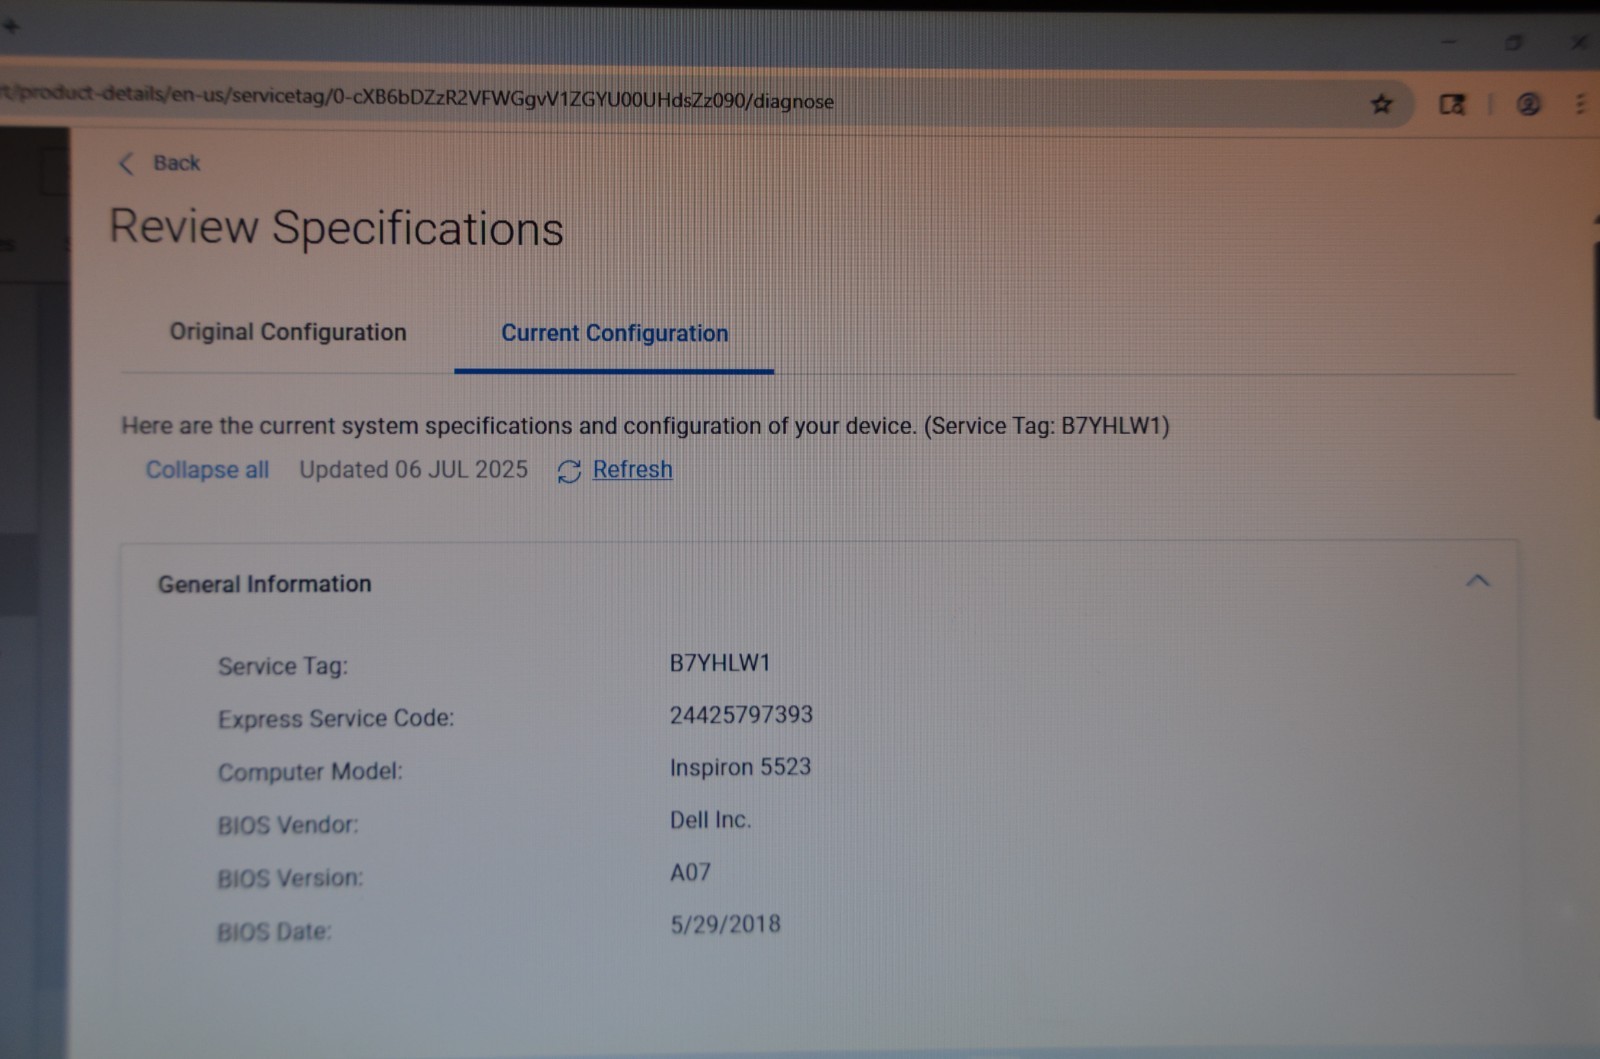Select the Express Service Code 24425797393
The image size is (1600, 1059).
(741, 715)
